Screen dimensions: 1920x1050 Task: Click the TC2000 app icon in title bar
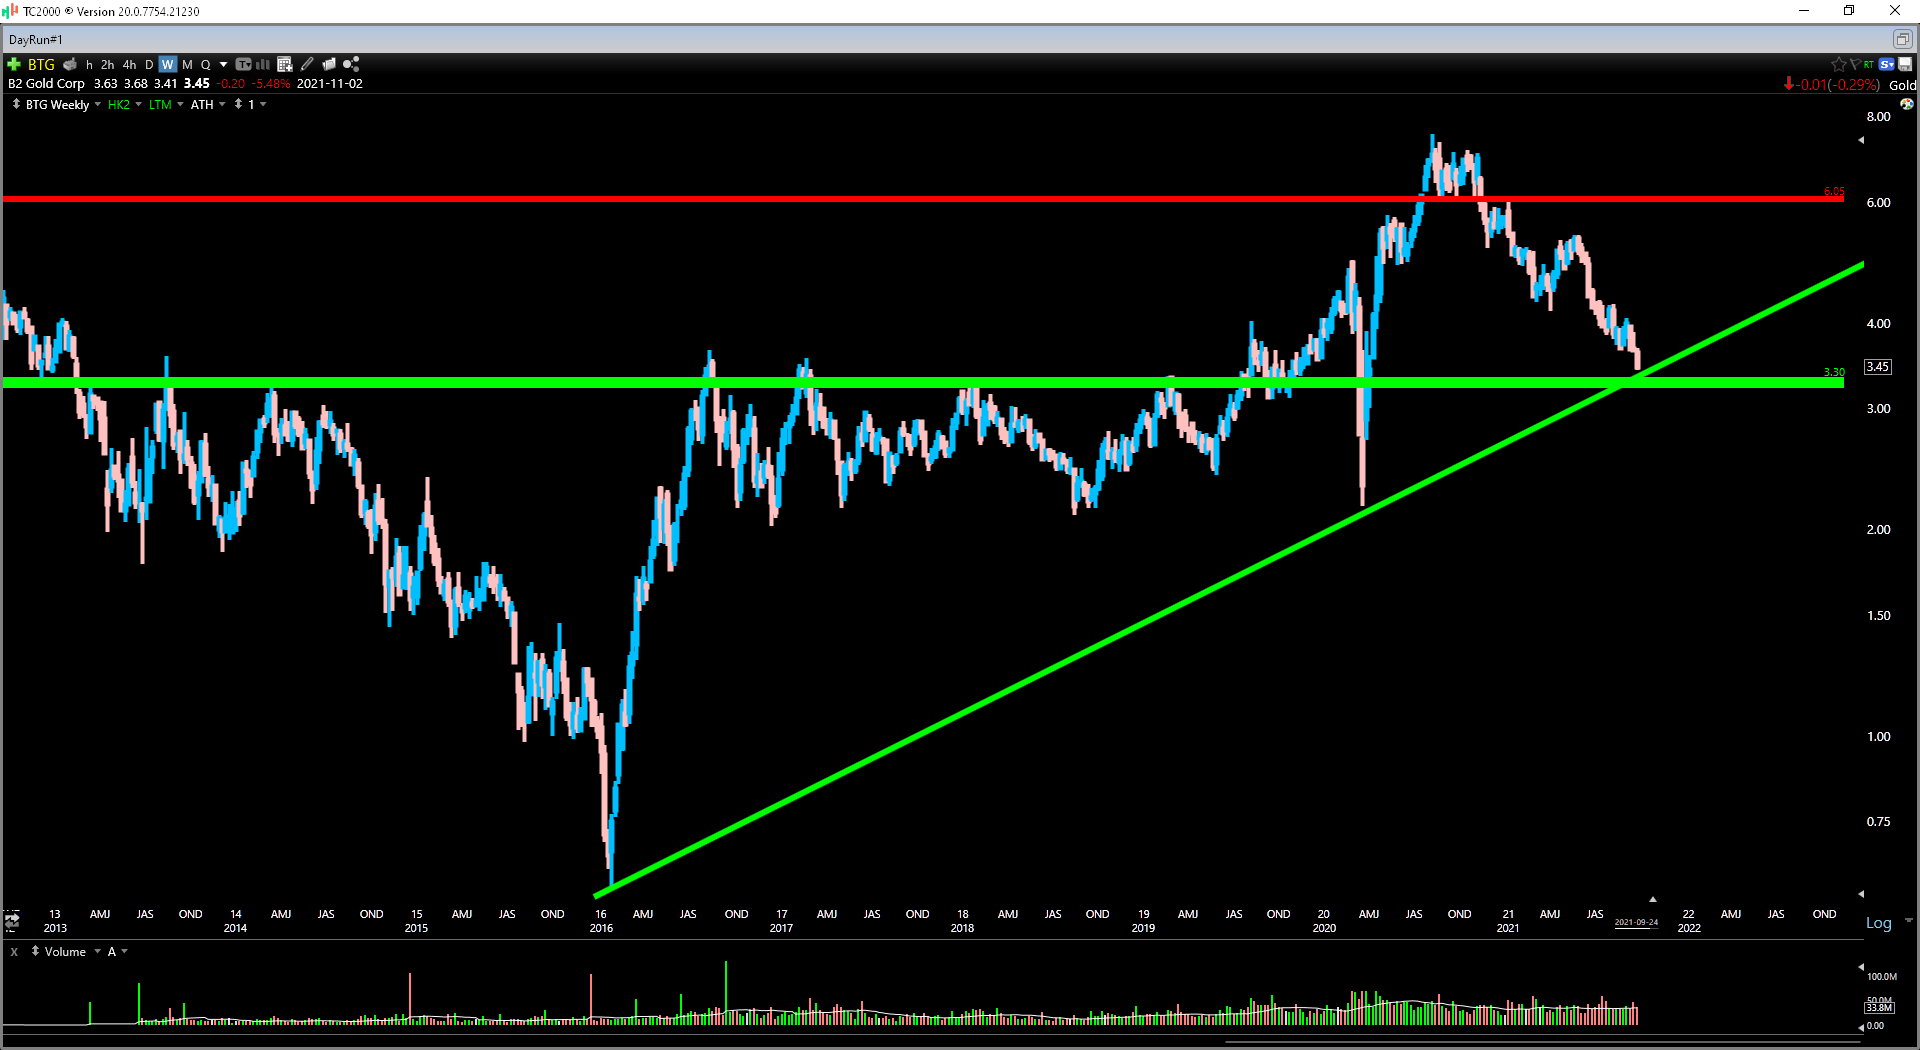11,11
